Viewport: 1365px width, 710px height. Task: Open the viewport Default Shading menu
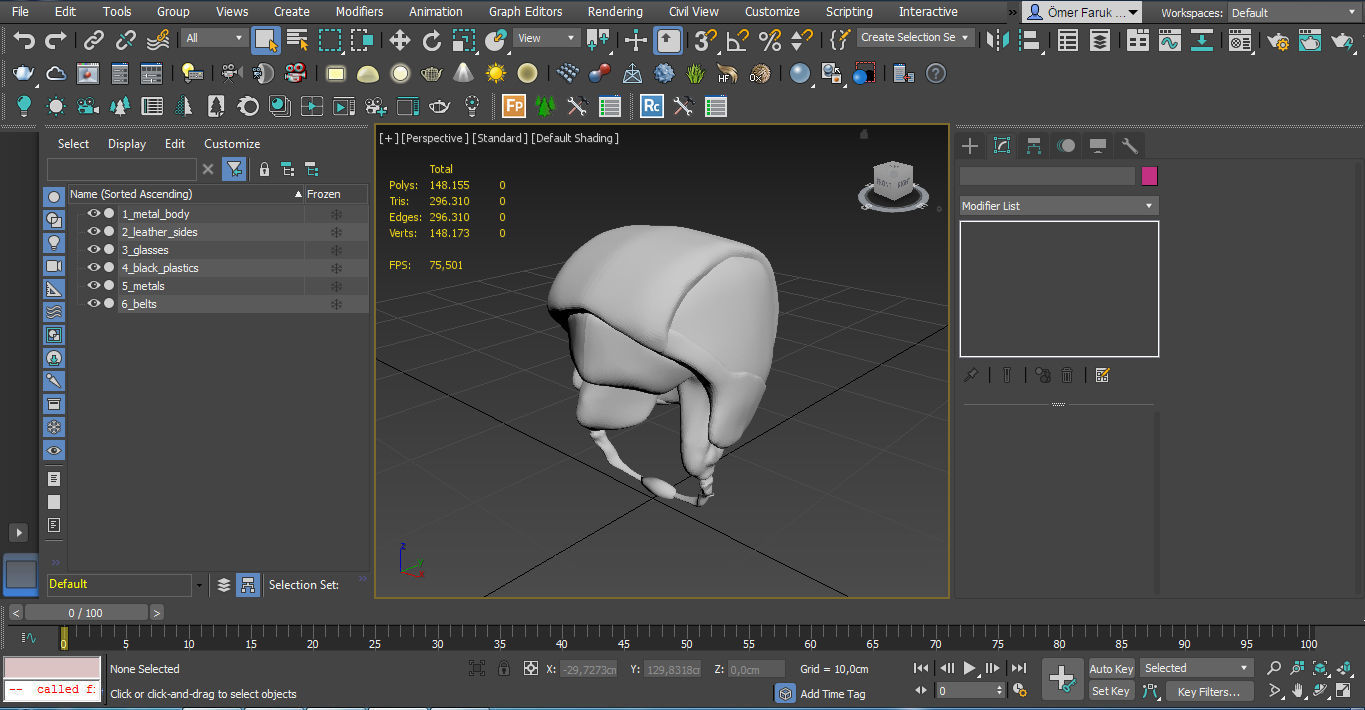[575, 138]
